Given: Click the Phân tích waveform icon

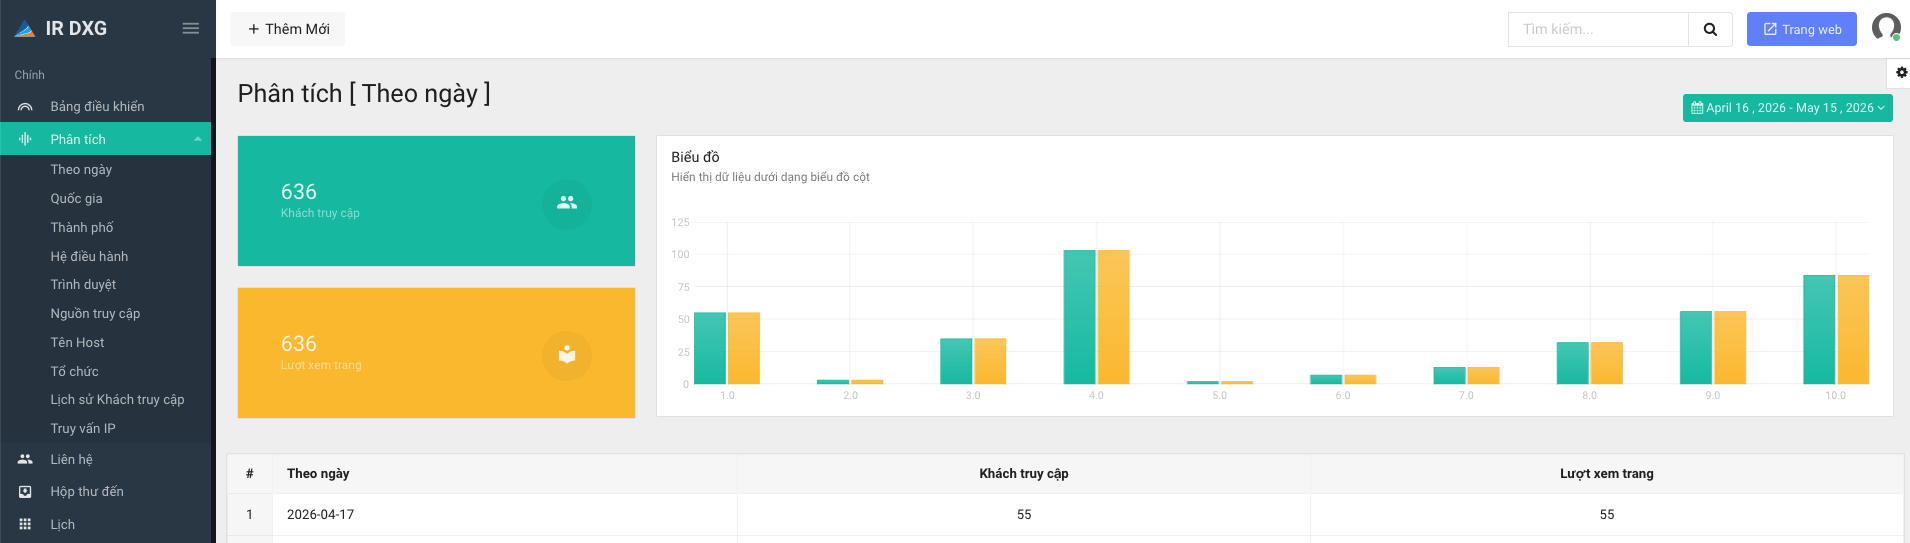Looking at the screenshot, I should click(x=25, y=139).
